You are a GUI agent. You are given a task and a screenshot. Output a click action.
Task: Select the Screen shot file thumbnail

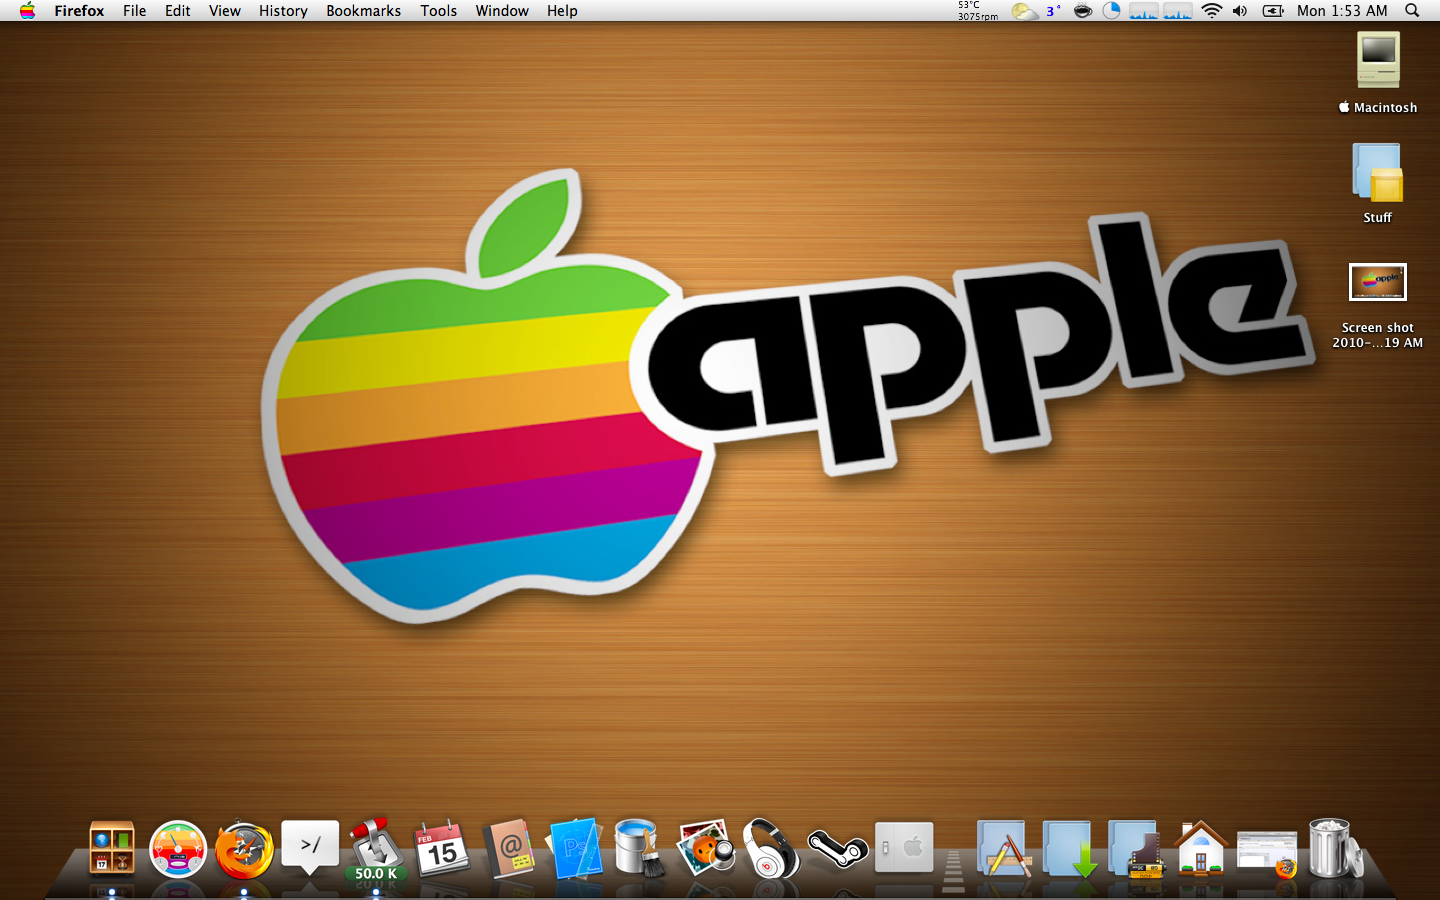click(1378, 282)
